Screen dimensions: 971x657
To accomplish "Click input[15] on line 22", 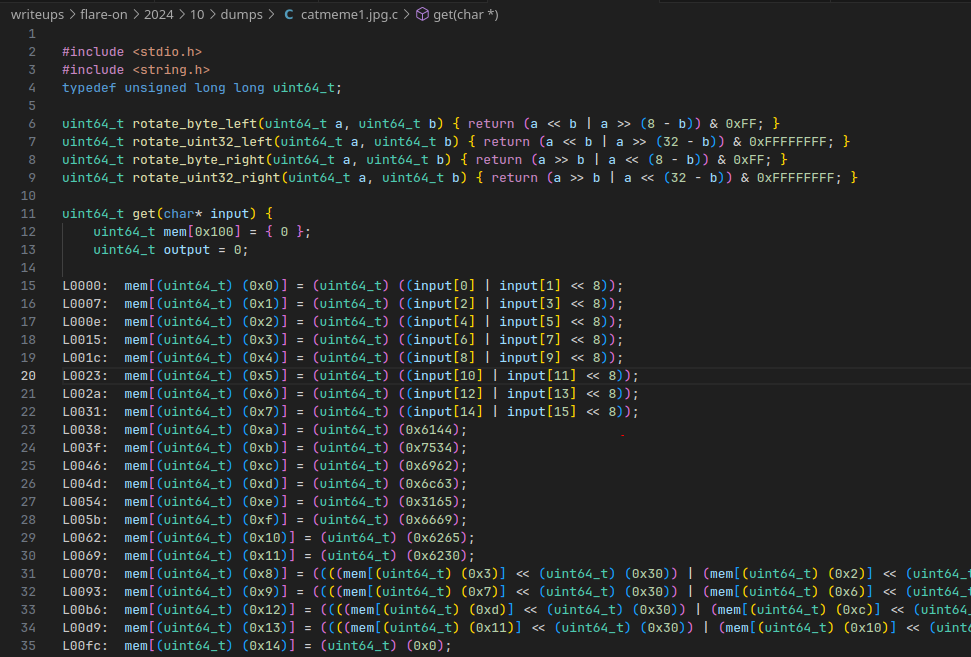I will coord(542,412).
